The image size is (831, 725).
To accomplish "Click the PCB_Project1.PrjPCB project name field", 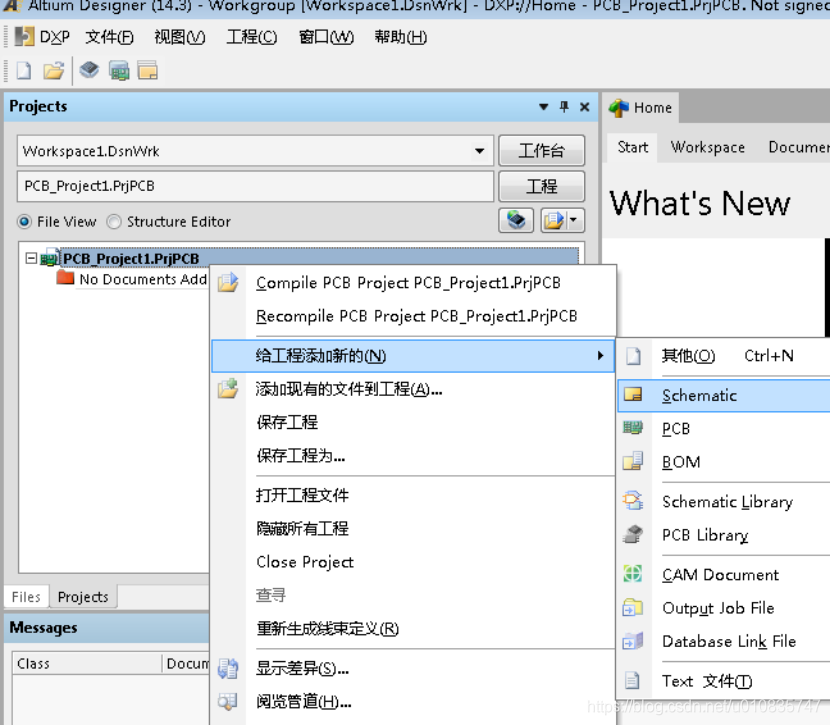I will pos(255,186).
